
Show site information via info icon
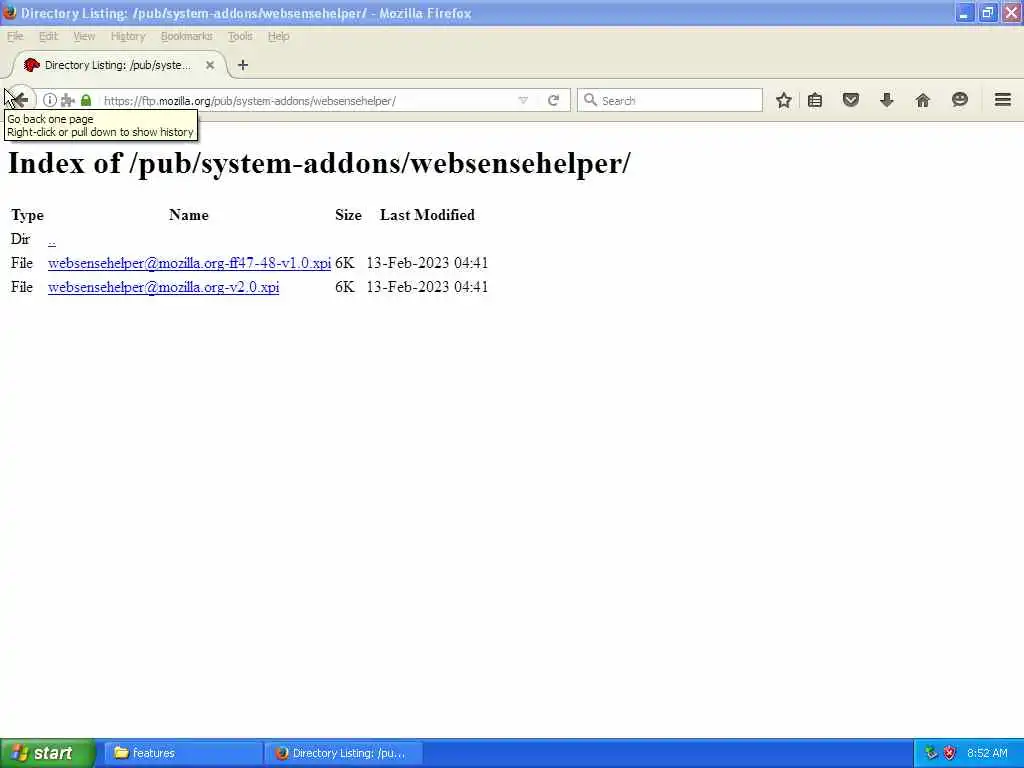click(x=50, y=100)
